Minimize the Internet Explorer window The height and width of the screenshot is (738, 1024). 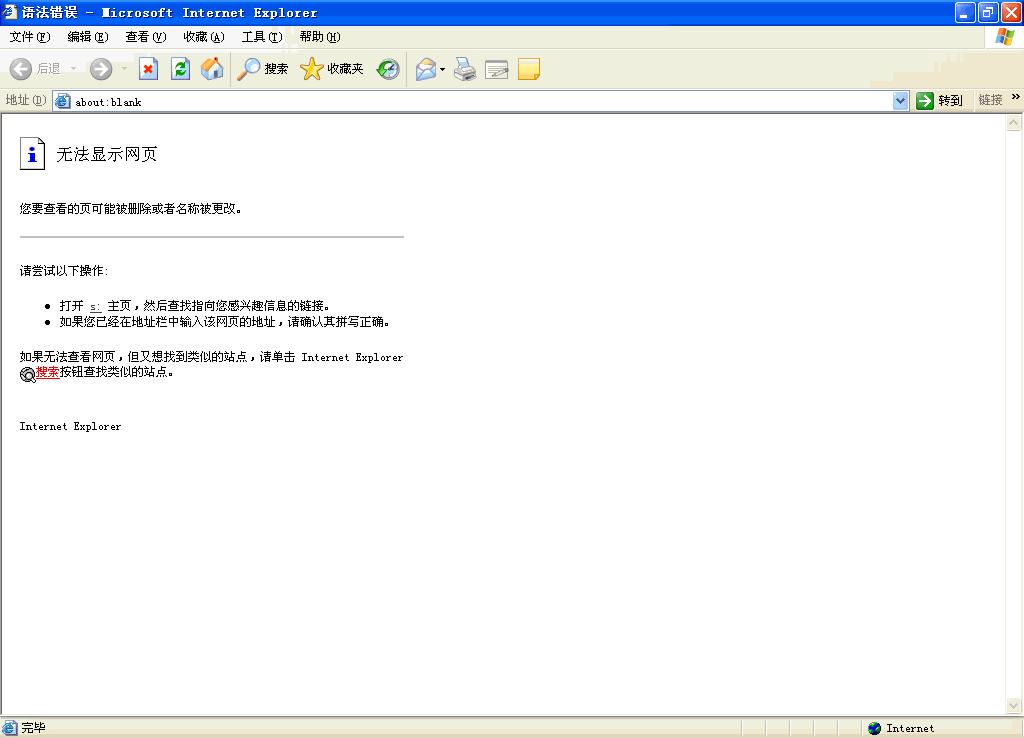tap(965, 12)
